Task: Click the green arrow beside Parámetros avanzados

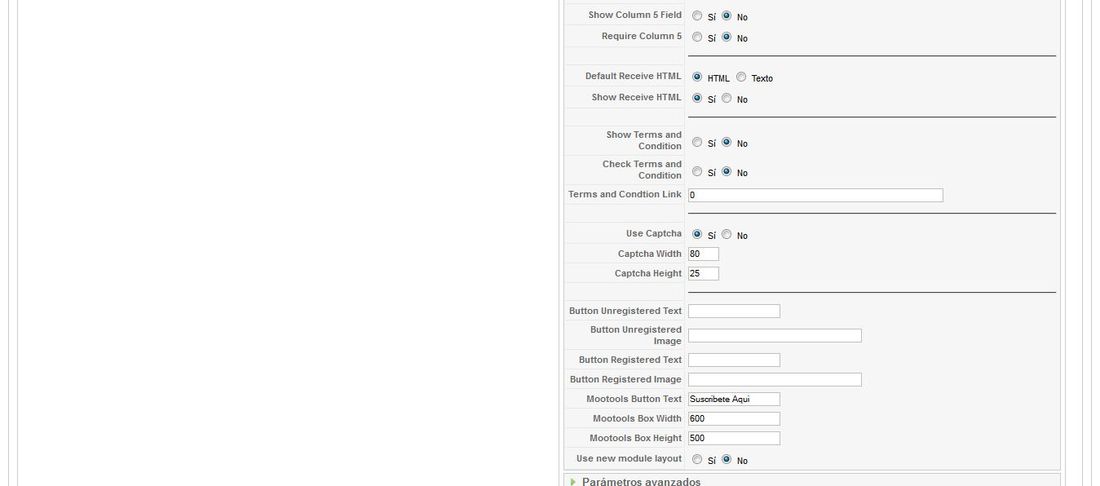Action: pos(573,482)
